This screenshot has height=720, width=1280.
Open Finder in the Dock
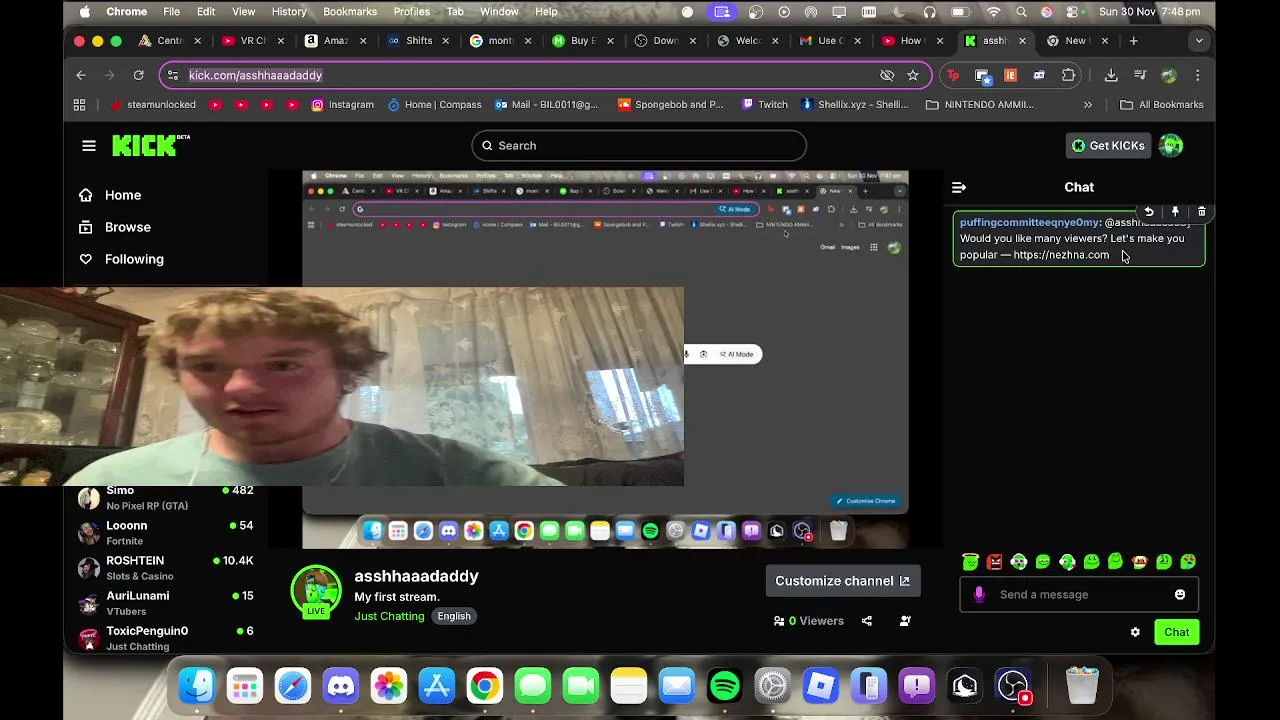coord(197,686)
